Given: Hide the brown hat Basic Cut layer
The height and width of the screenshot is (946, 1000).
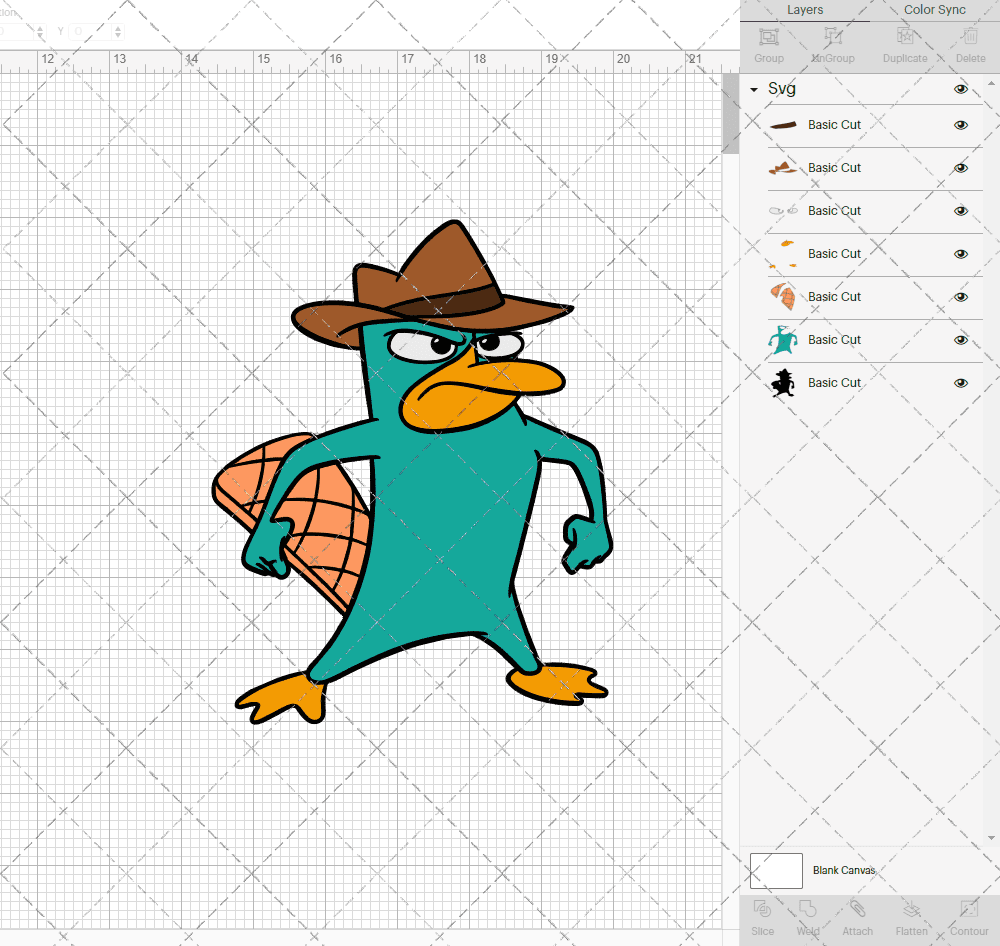Looking at the screenshot, I should (x=960, y=168).
